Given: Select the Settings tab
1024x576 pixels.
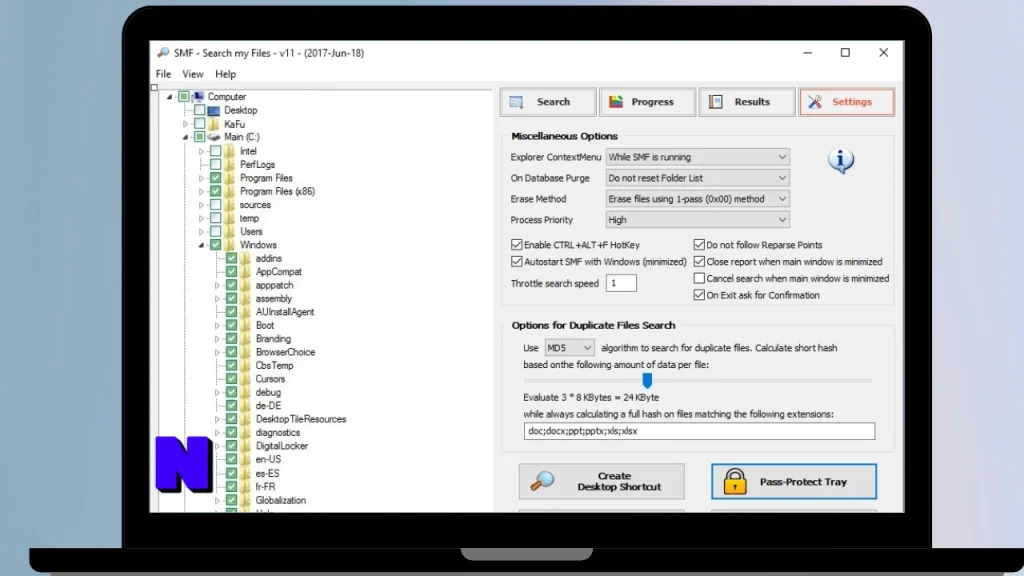Looking at the screenshot, I should coord(846,102).
